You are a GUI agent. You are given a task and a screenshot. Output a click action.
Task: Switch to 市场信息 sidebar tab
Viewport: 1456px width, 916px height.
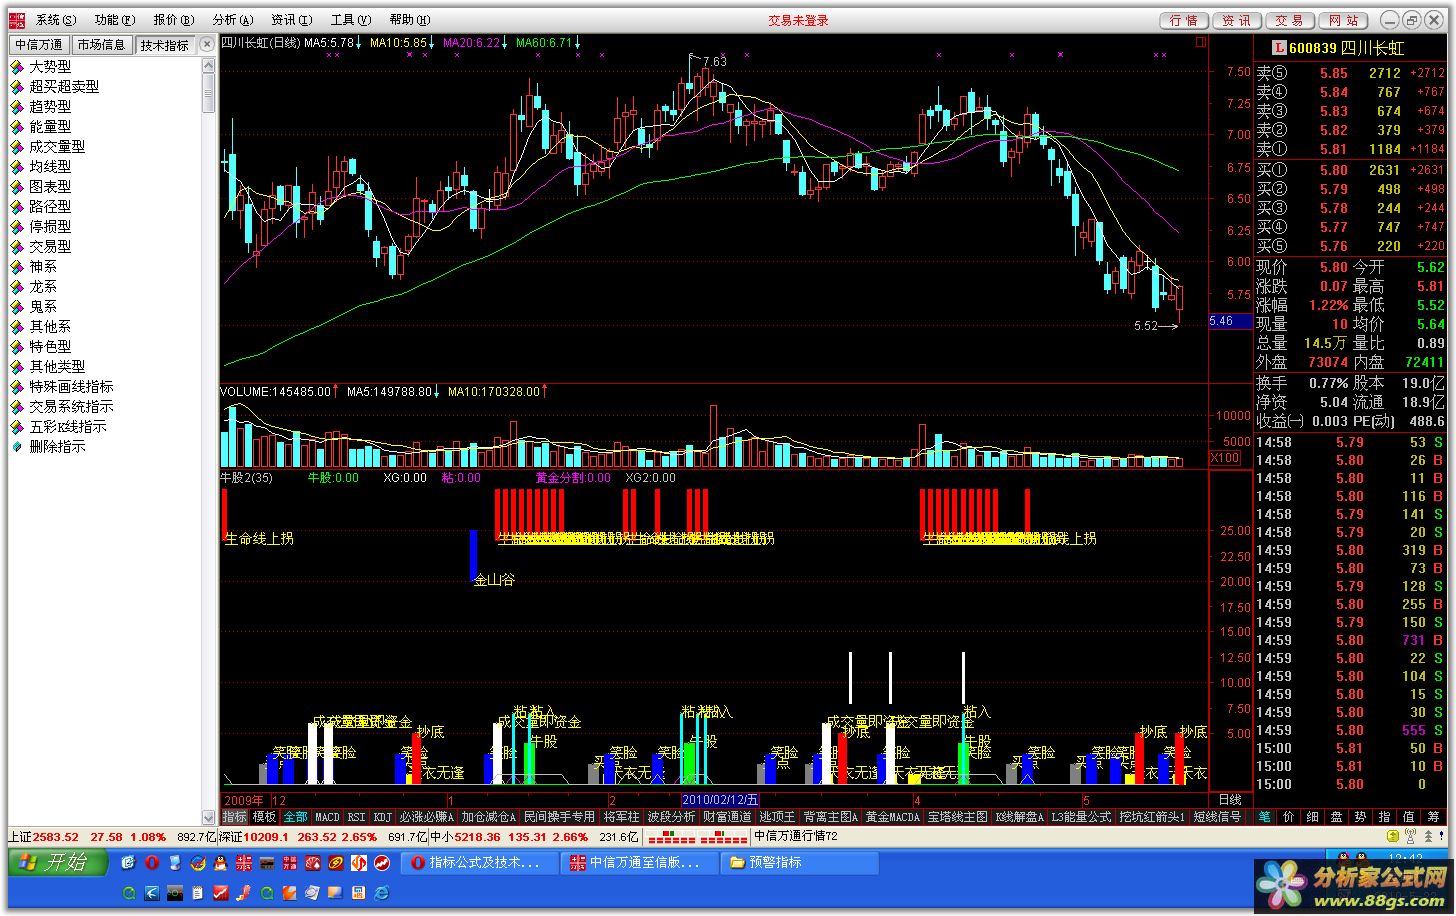point(101,45)
